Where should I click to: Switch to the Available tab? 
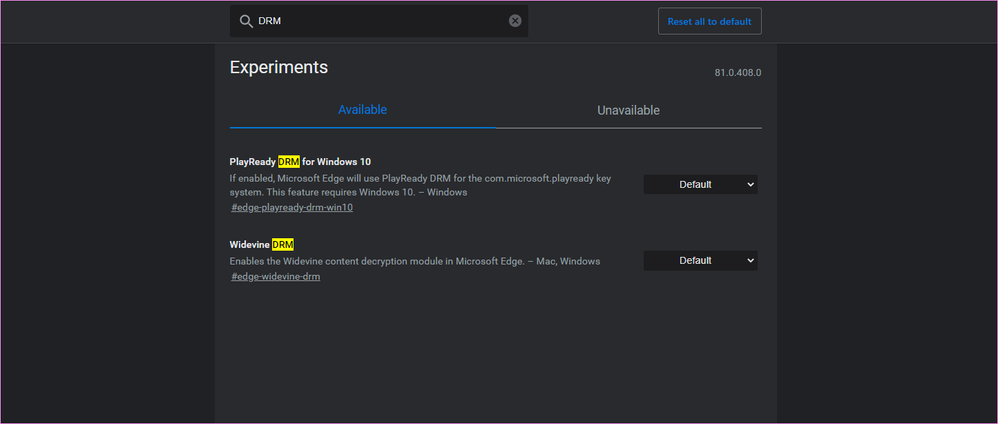click(x=362, y=110)
